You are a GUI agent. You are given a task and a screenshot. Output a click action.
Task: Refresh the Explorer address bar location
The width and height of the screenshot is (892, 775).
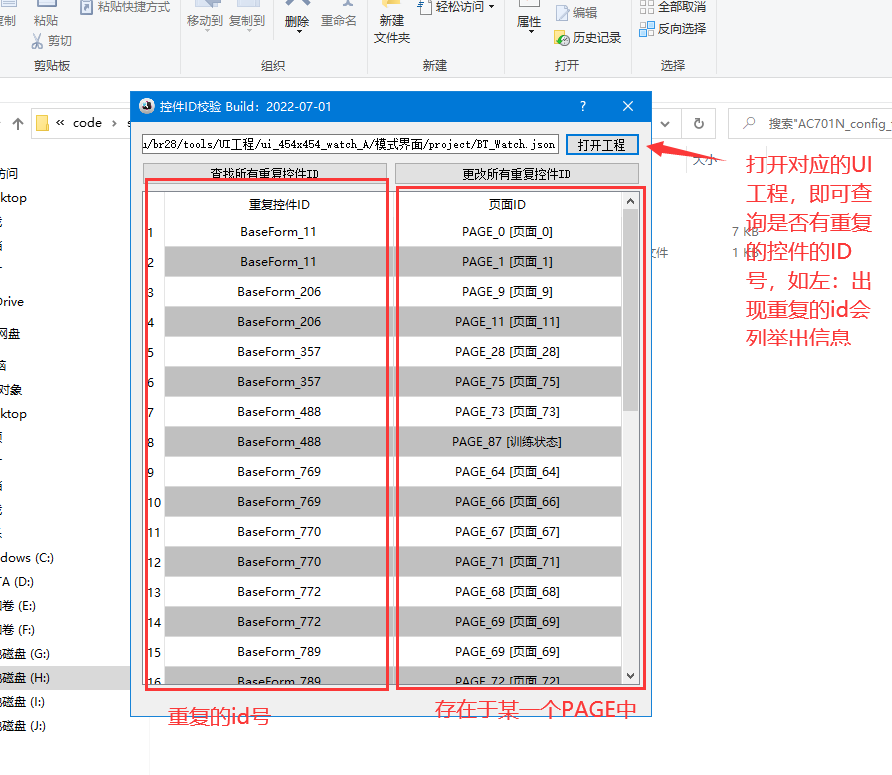click(x=699, y=123)
